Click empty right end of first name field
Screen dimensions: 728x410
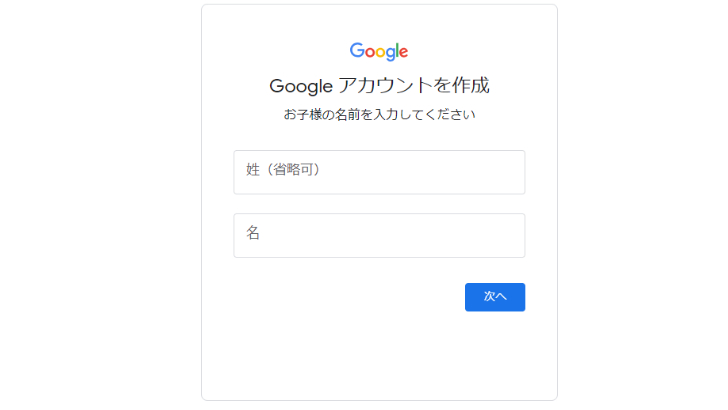[x=488, y=235]
